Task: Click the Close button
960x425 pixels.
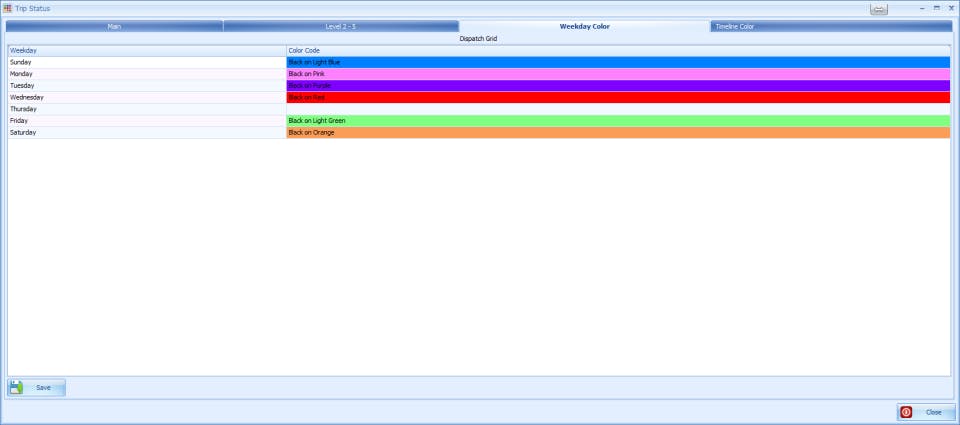Action: pos(926,412)
